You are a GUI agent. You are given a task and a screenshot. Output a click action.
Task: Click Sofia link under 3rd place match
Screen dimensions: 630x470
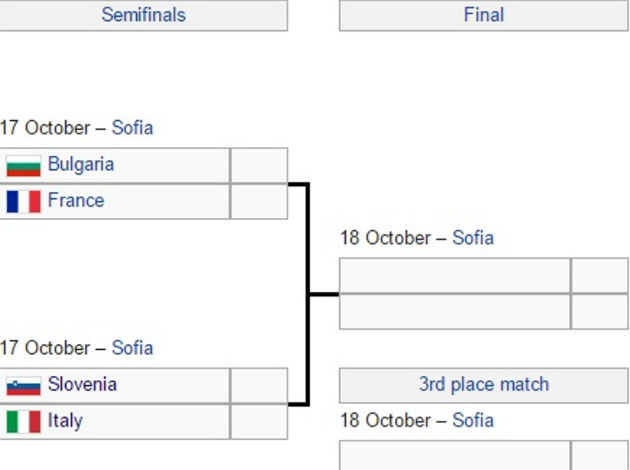pyautogui.click(x=473, y=420)
